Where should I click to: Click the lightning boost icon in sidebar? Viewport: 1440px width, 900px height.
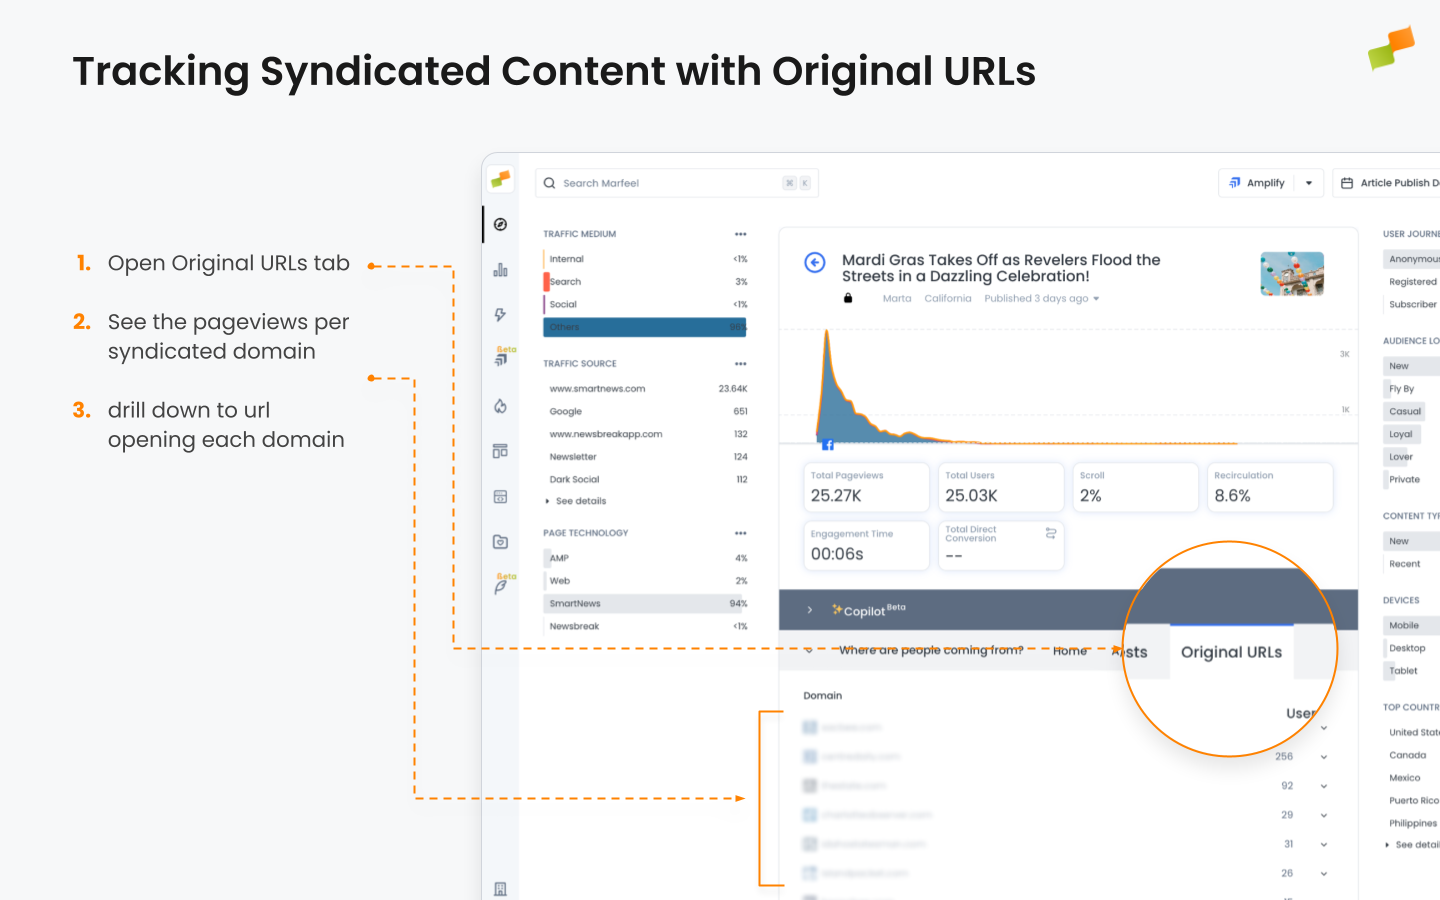tap(501, 314)
